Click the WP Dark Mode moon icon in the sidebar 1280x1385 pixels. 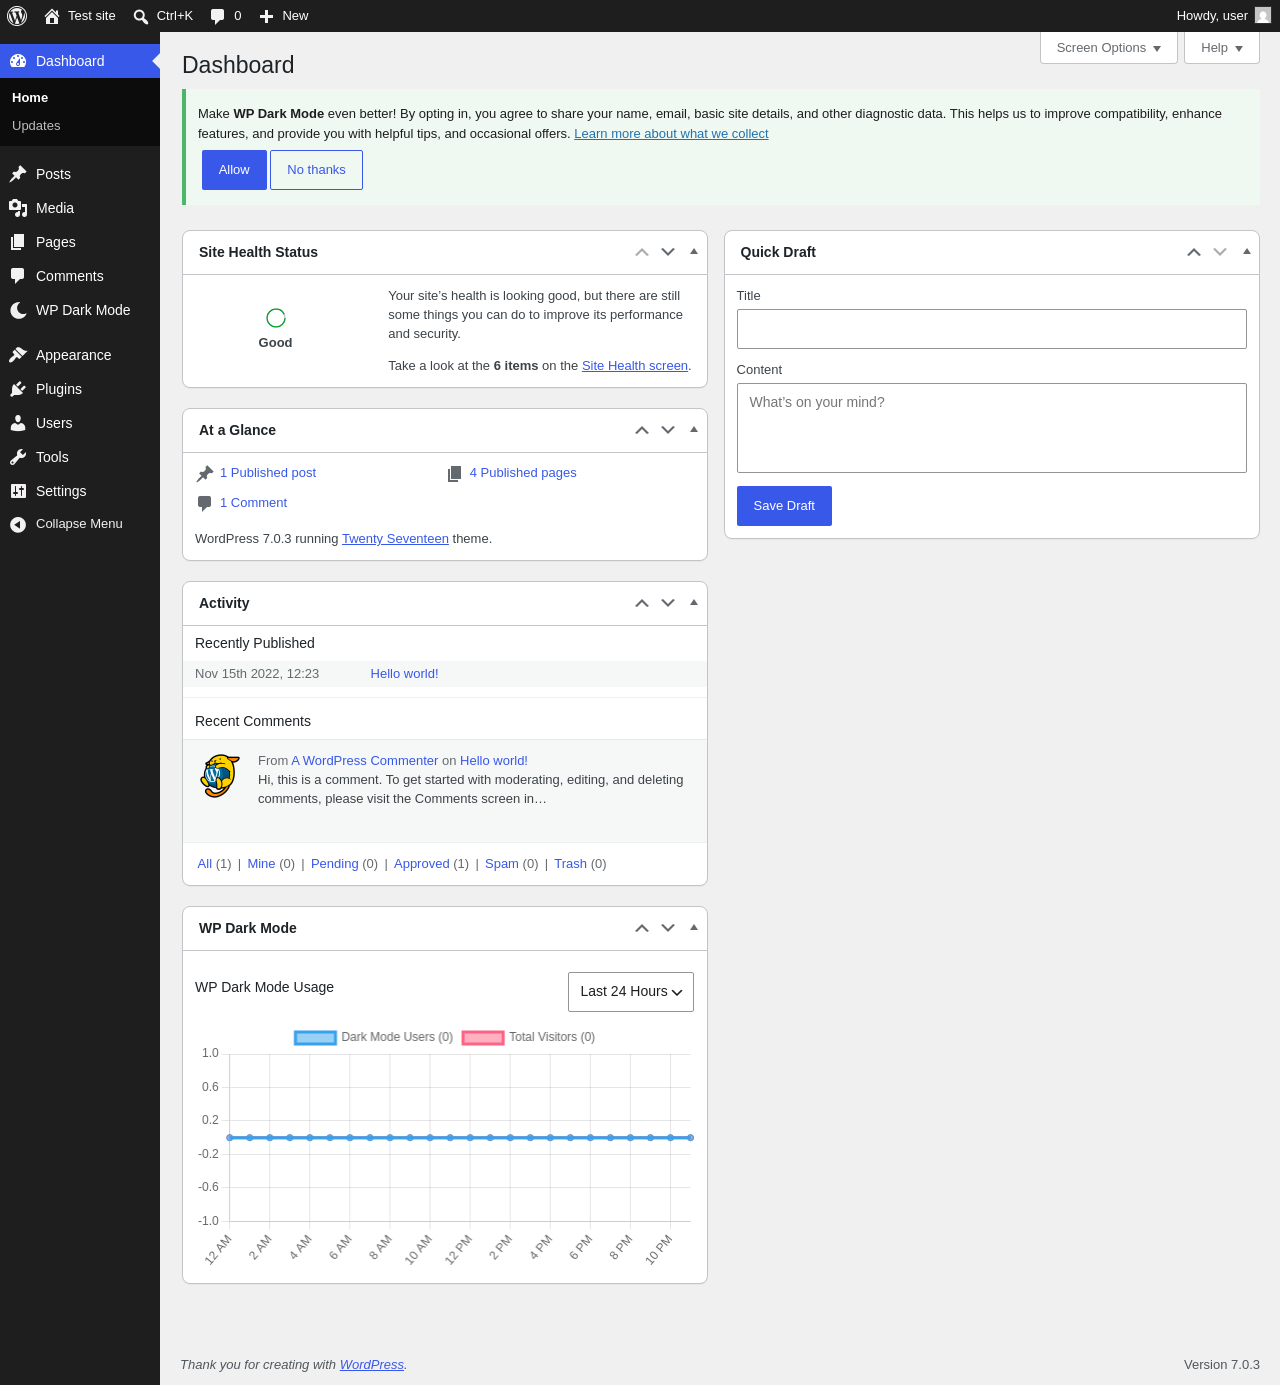(18, 311)
